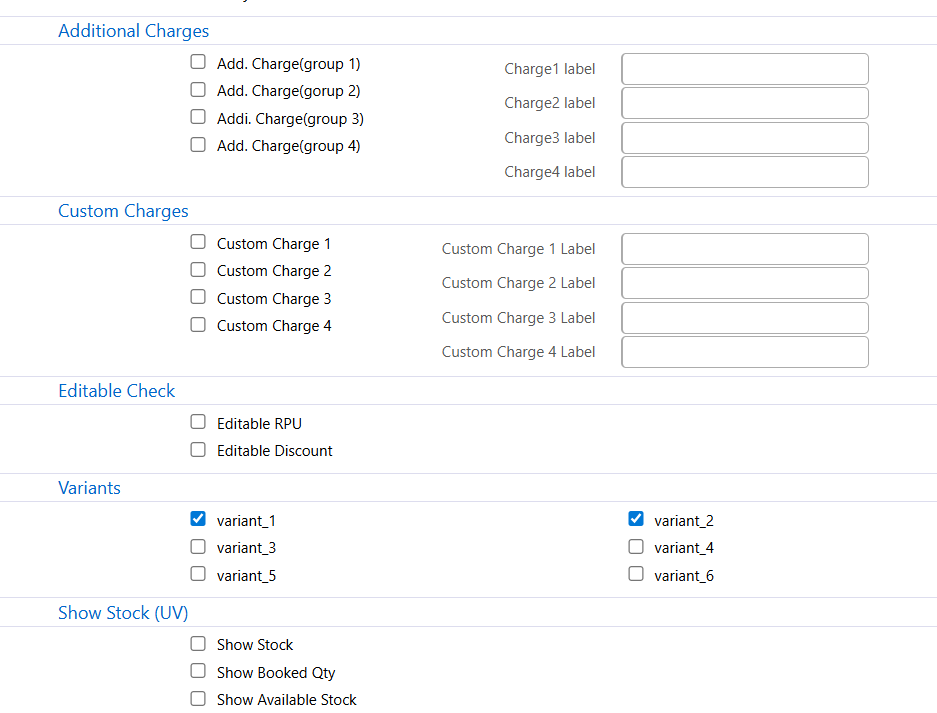Click the Charge1 label text field
937x713 pixels.
click(x=744, y=69)
